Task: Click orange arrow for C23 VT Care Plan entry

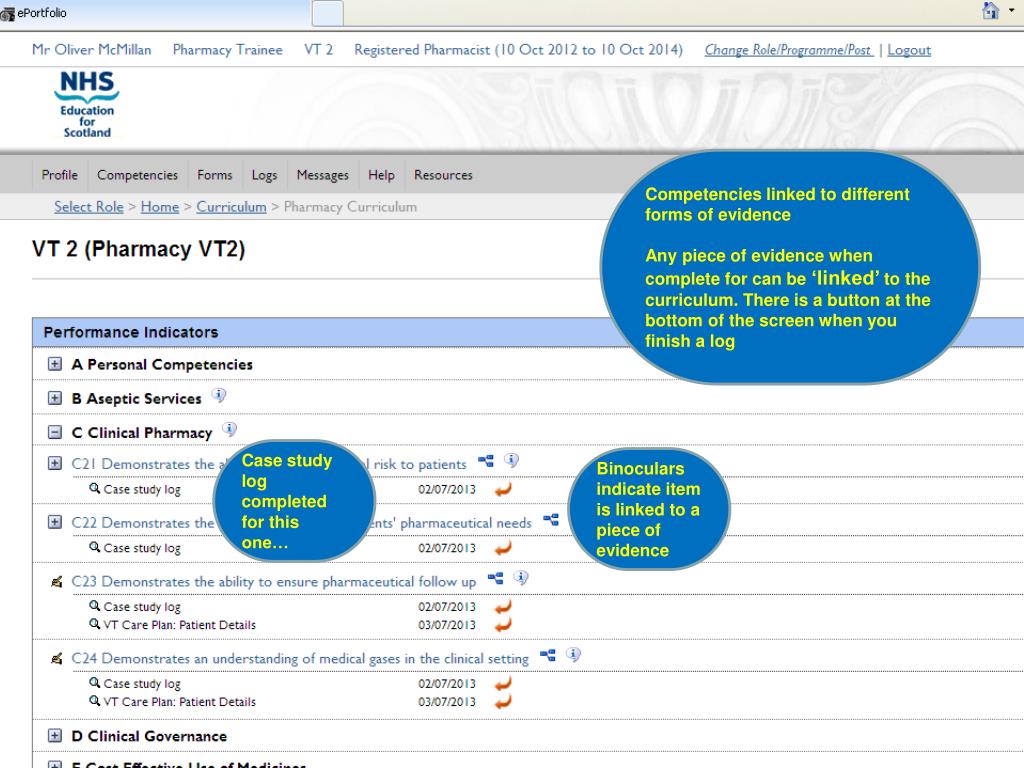Action: pos(503,625)
